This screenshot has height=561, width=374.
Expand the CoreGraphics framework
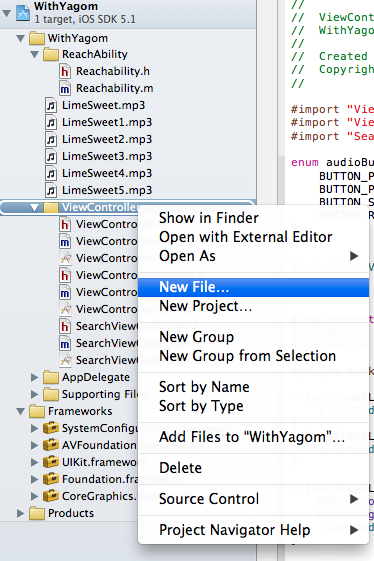click(x=34, y=496)
